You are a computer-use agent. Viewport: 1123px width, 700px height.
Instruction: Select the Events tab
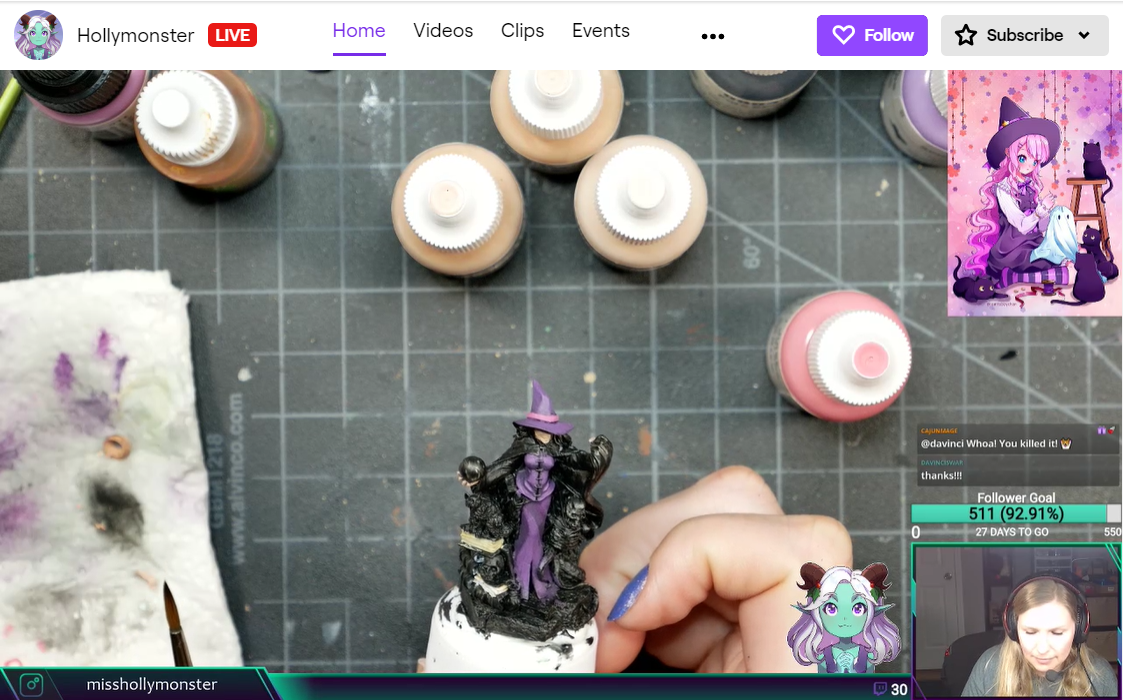tap(600, 31)
